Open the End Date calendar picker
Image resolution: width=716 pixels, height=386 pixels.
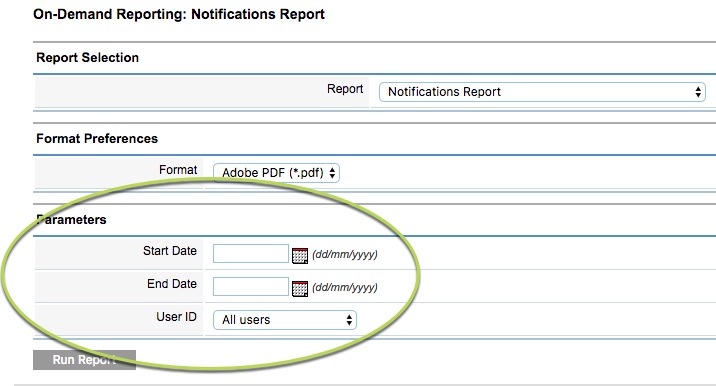click(x=300, y=288)
